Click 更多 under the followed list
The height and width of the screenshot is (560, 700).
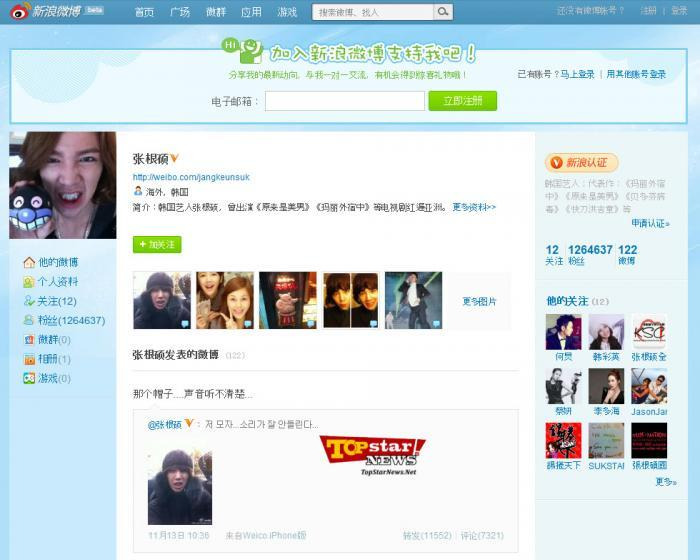click(x=666, y=481)
